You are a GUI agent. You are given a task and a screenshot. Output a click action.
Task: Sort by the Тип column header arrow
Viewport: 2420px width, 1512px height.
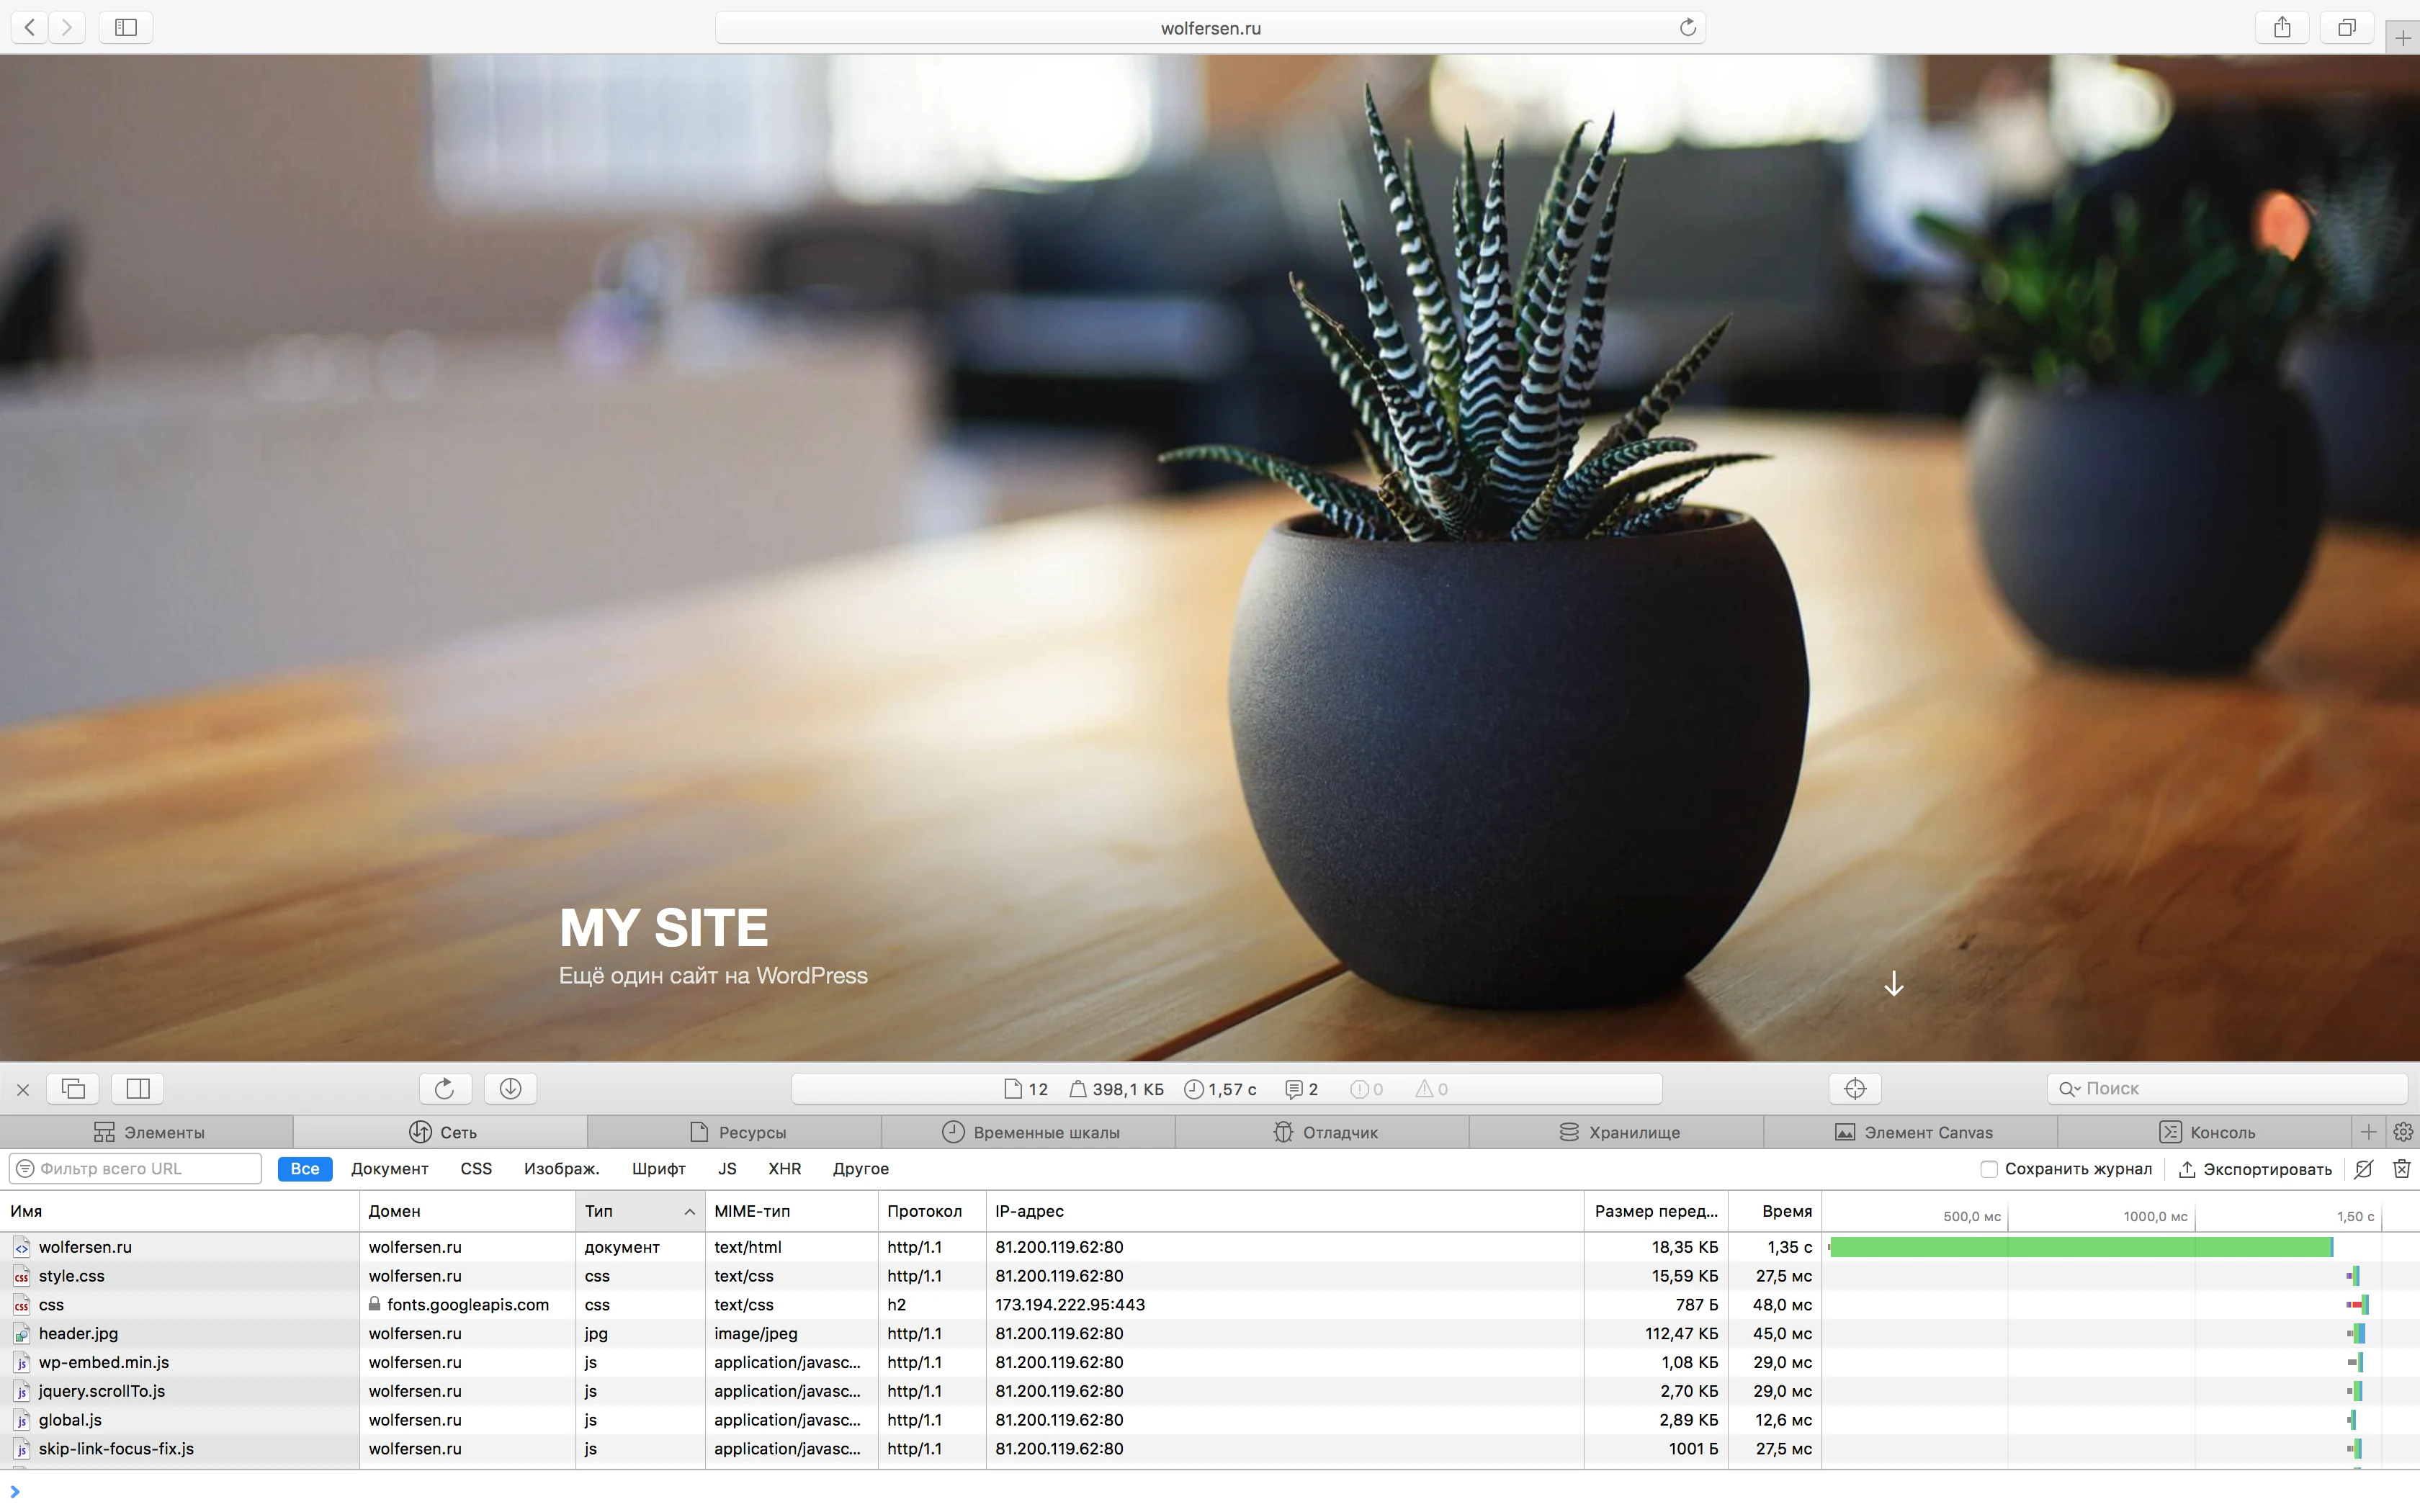pos(689,1212)
